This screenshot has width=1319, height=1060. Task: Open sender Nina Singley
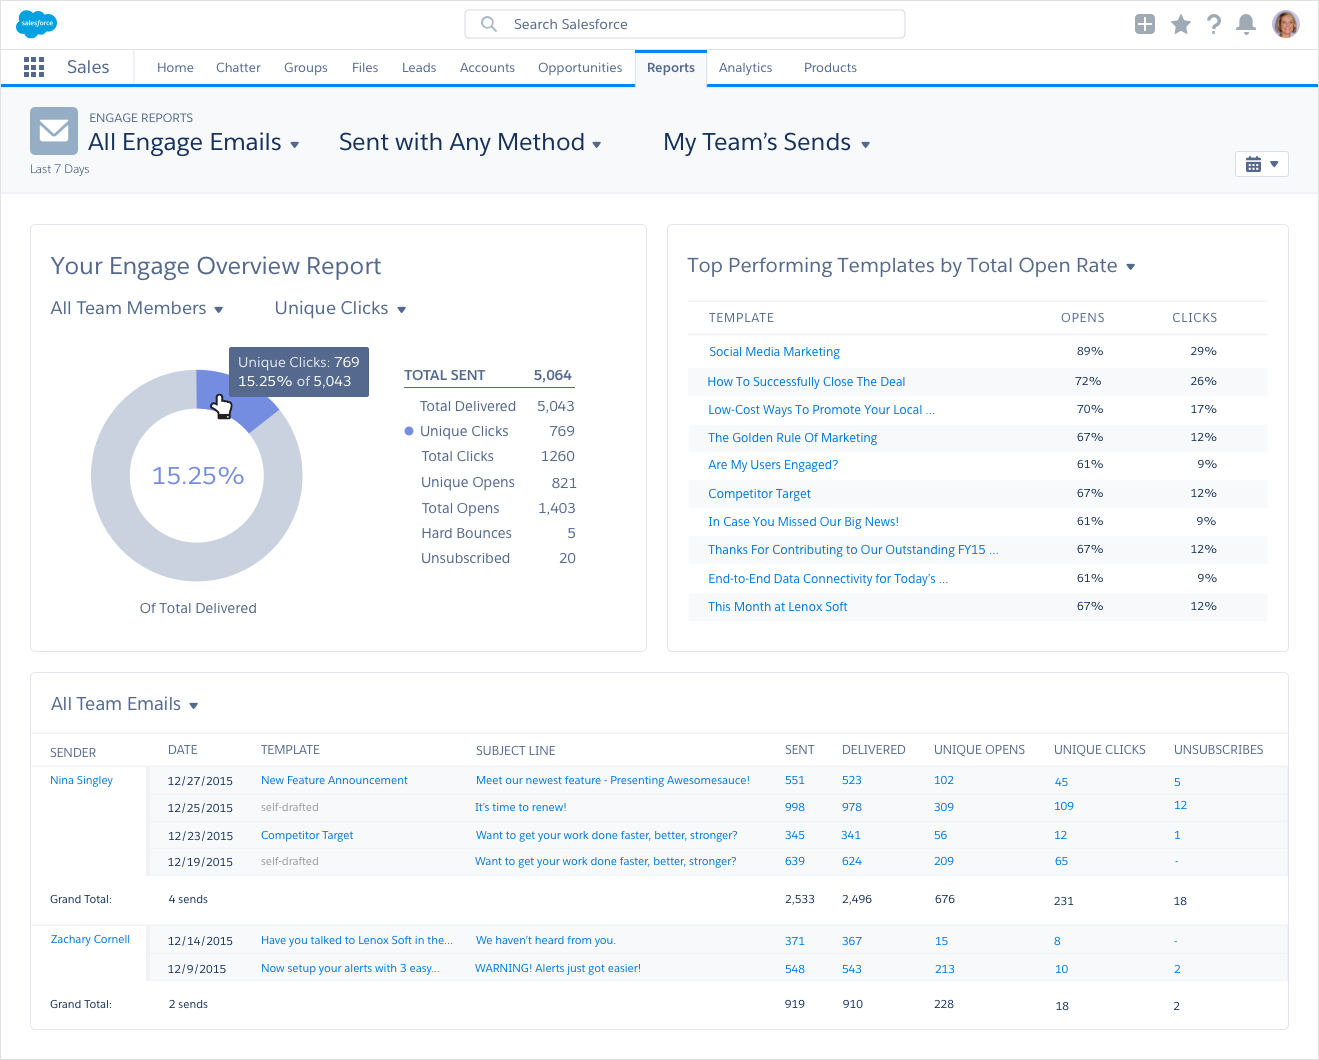coord(81,780)
